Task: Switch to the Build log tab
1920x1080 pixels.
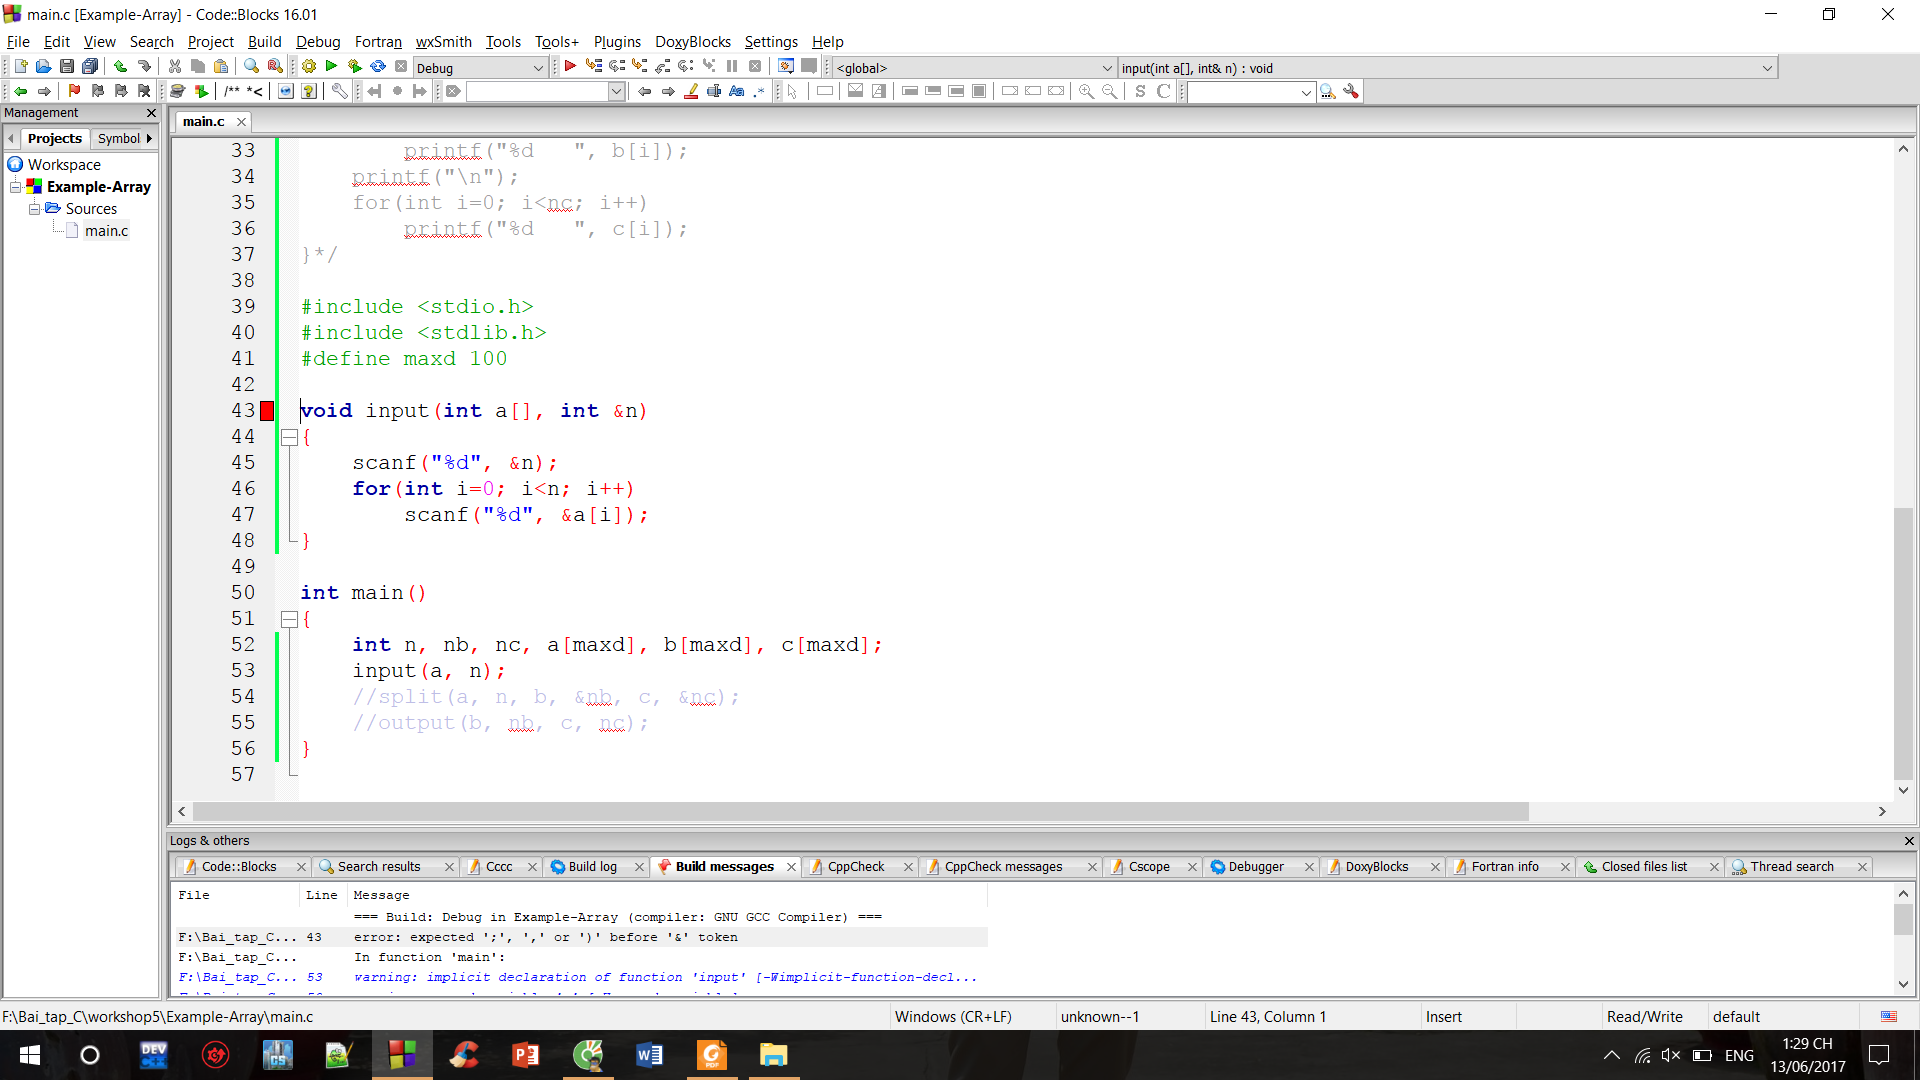Action: [x=592, y=867]
